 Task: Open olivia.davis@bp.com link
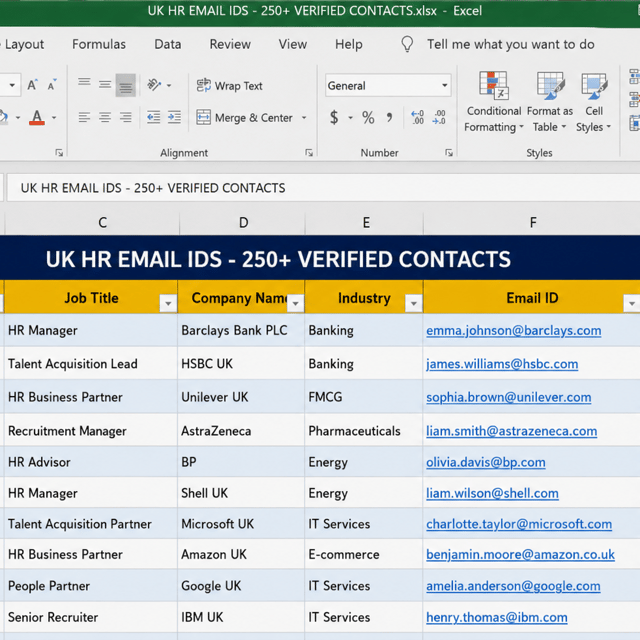click(486, 462)
